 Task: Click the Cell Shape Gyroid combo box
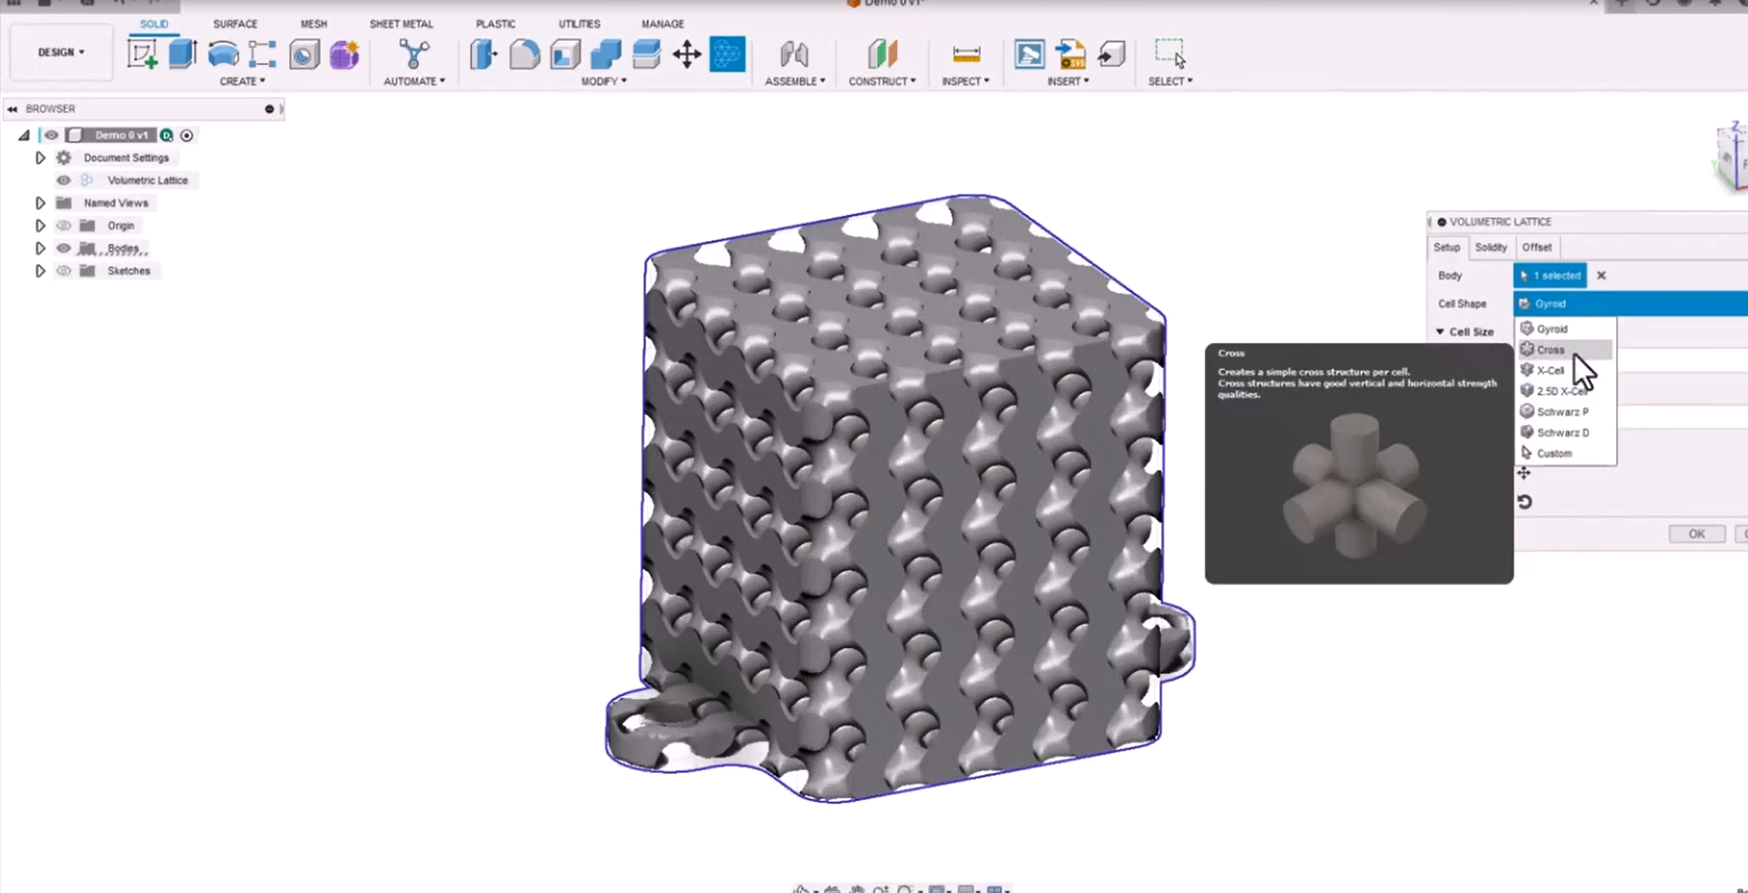click(1631, 304)
